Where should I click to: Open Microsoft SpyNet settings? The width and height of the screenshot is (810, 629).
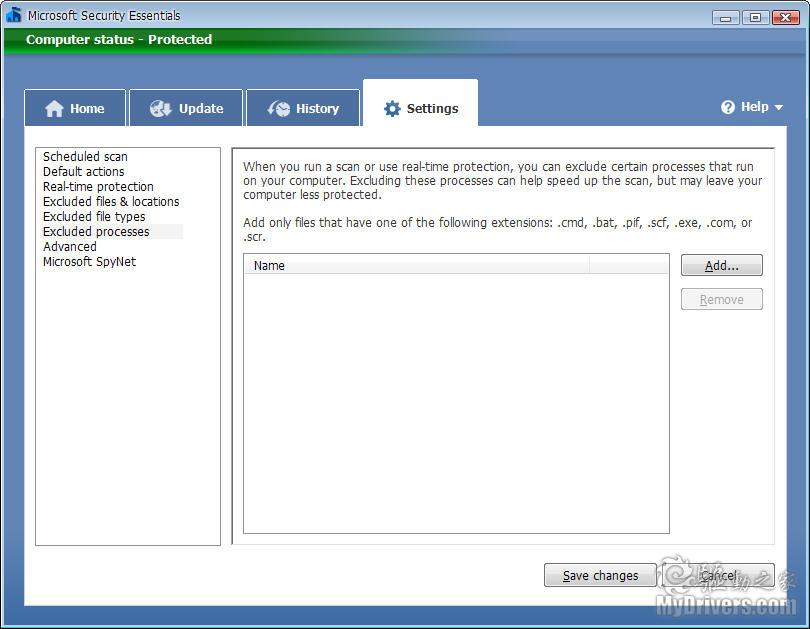coord(89,261)
